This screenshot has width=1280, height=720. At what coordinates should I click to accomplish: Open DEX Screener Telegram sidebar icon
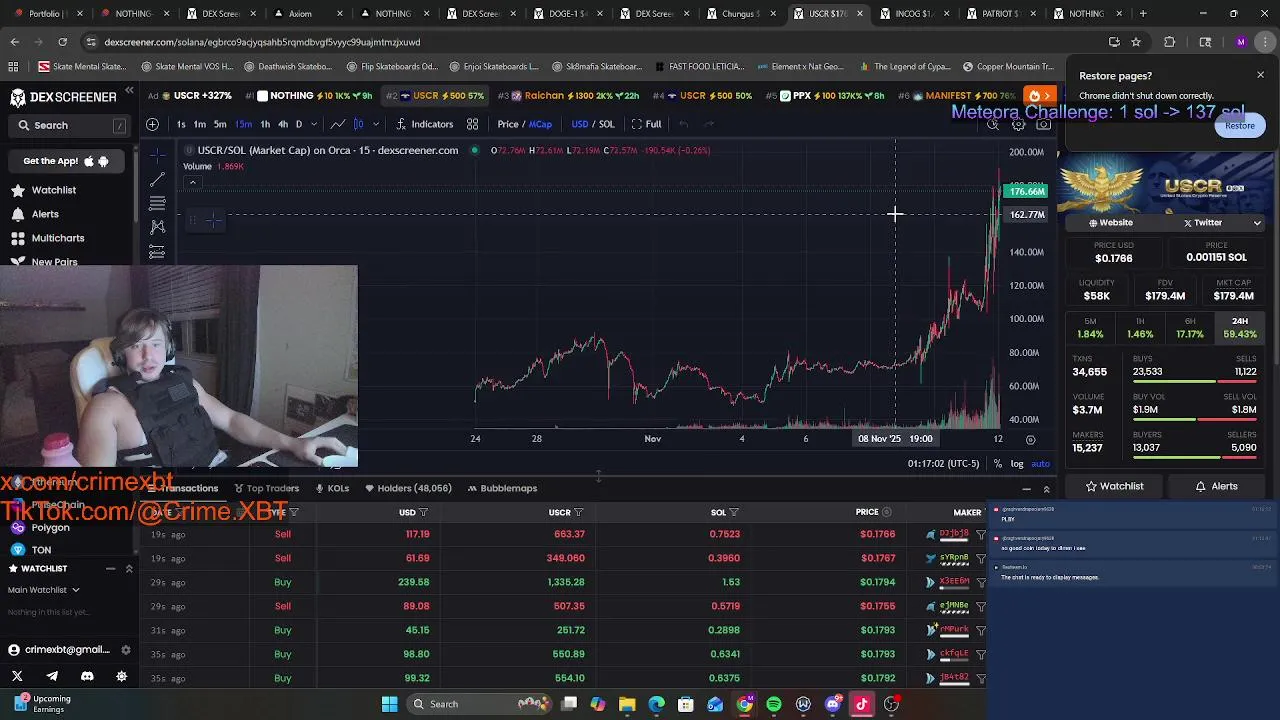click(x=52, y=676)
